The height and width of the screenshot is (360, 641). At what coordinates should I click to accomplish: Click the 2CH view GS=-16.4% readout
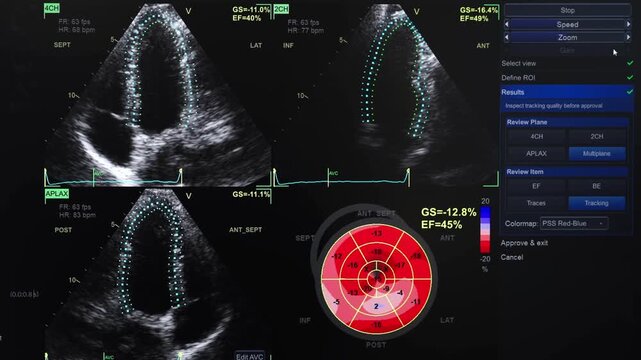tap(479, 10)
